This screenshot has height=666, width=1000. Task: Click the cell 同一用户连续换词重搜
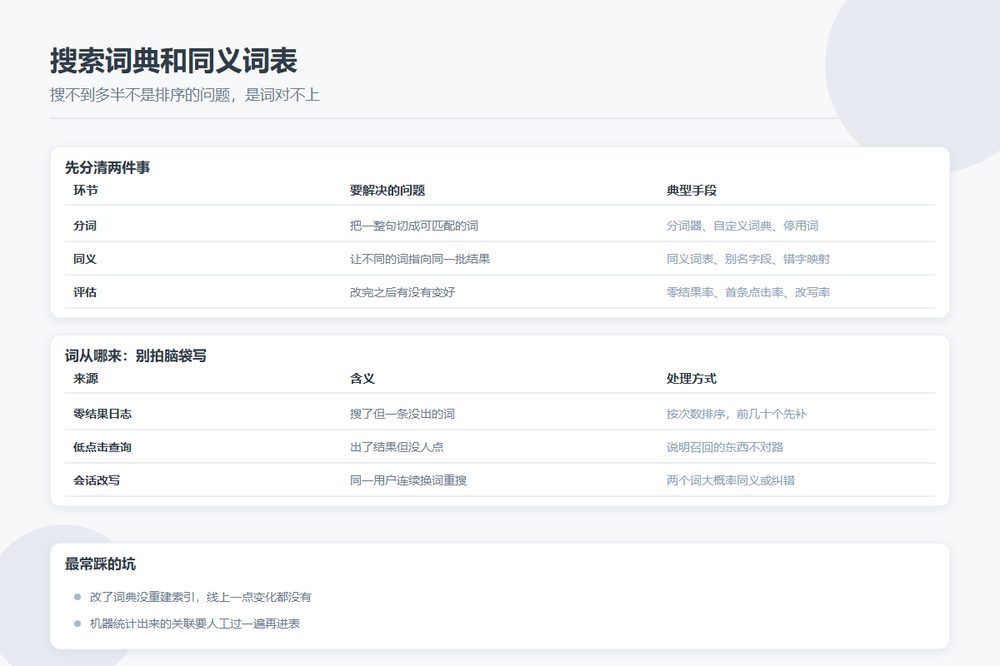click(408, 480)
